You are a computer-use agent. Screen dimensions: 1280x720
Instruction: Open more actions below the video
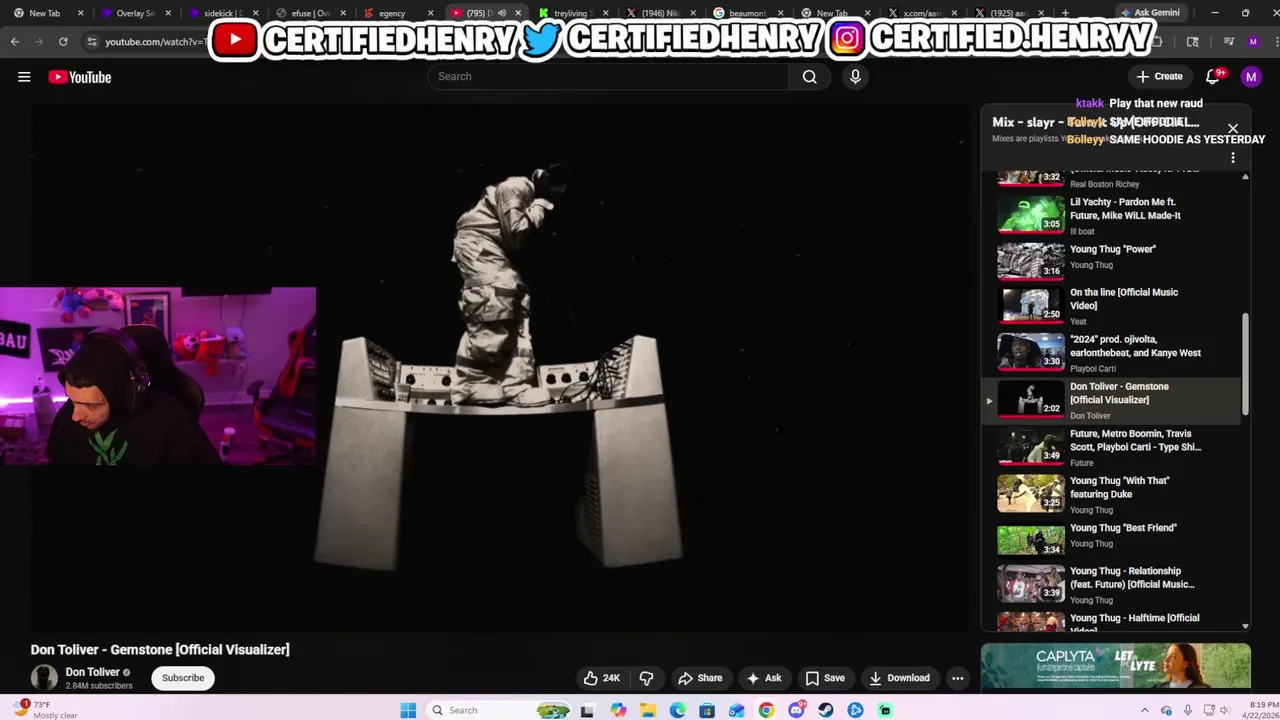click(958, 678)
